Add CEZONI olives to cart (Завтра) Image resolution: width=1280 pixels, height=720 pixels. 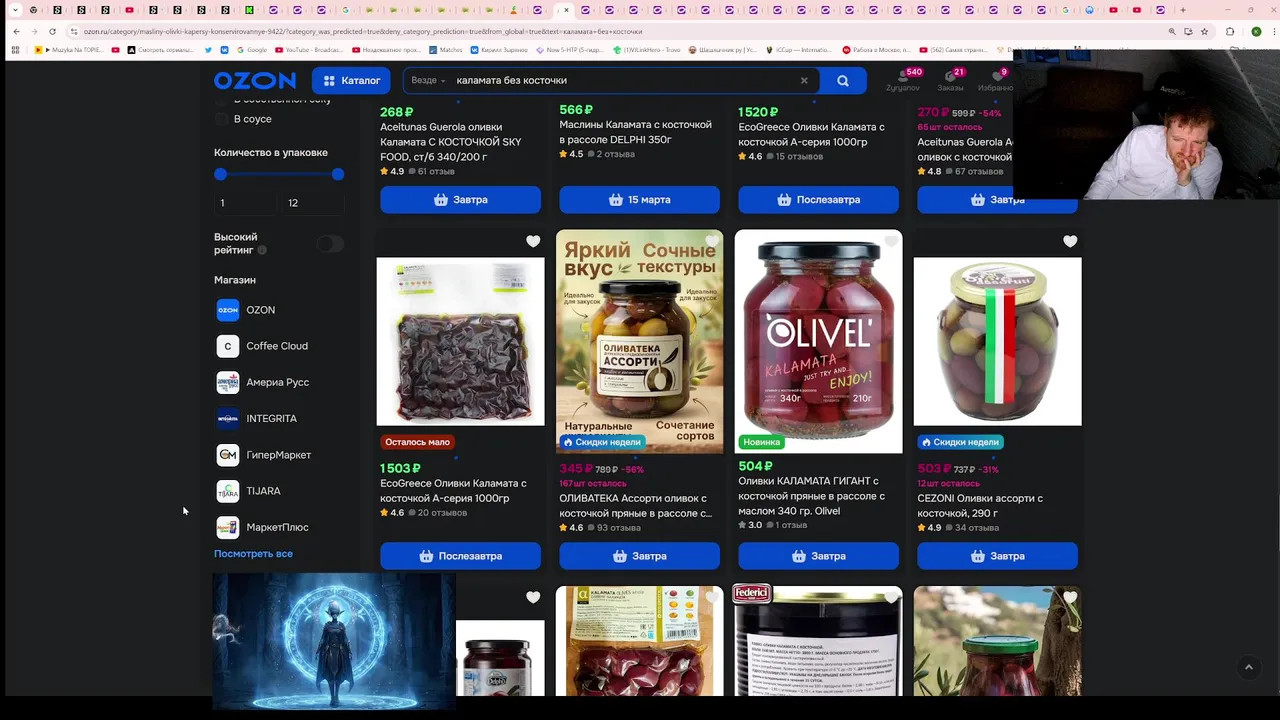997,556
